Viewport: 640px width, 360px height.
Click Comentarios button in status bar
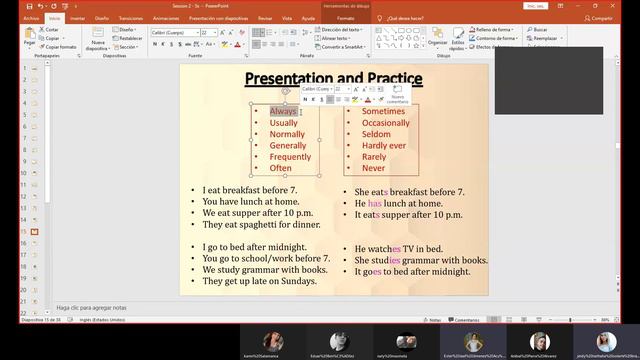pos(464,320)
